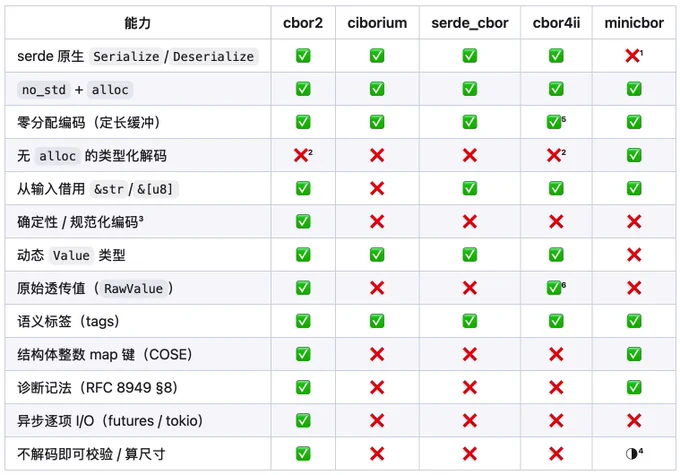Click the minicbor column header
680x475 pixels.
click(x=634, y=23)
